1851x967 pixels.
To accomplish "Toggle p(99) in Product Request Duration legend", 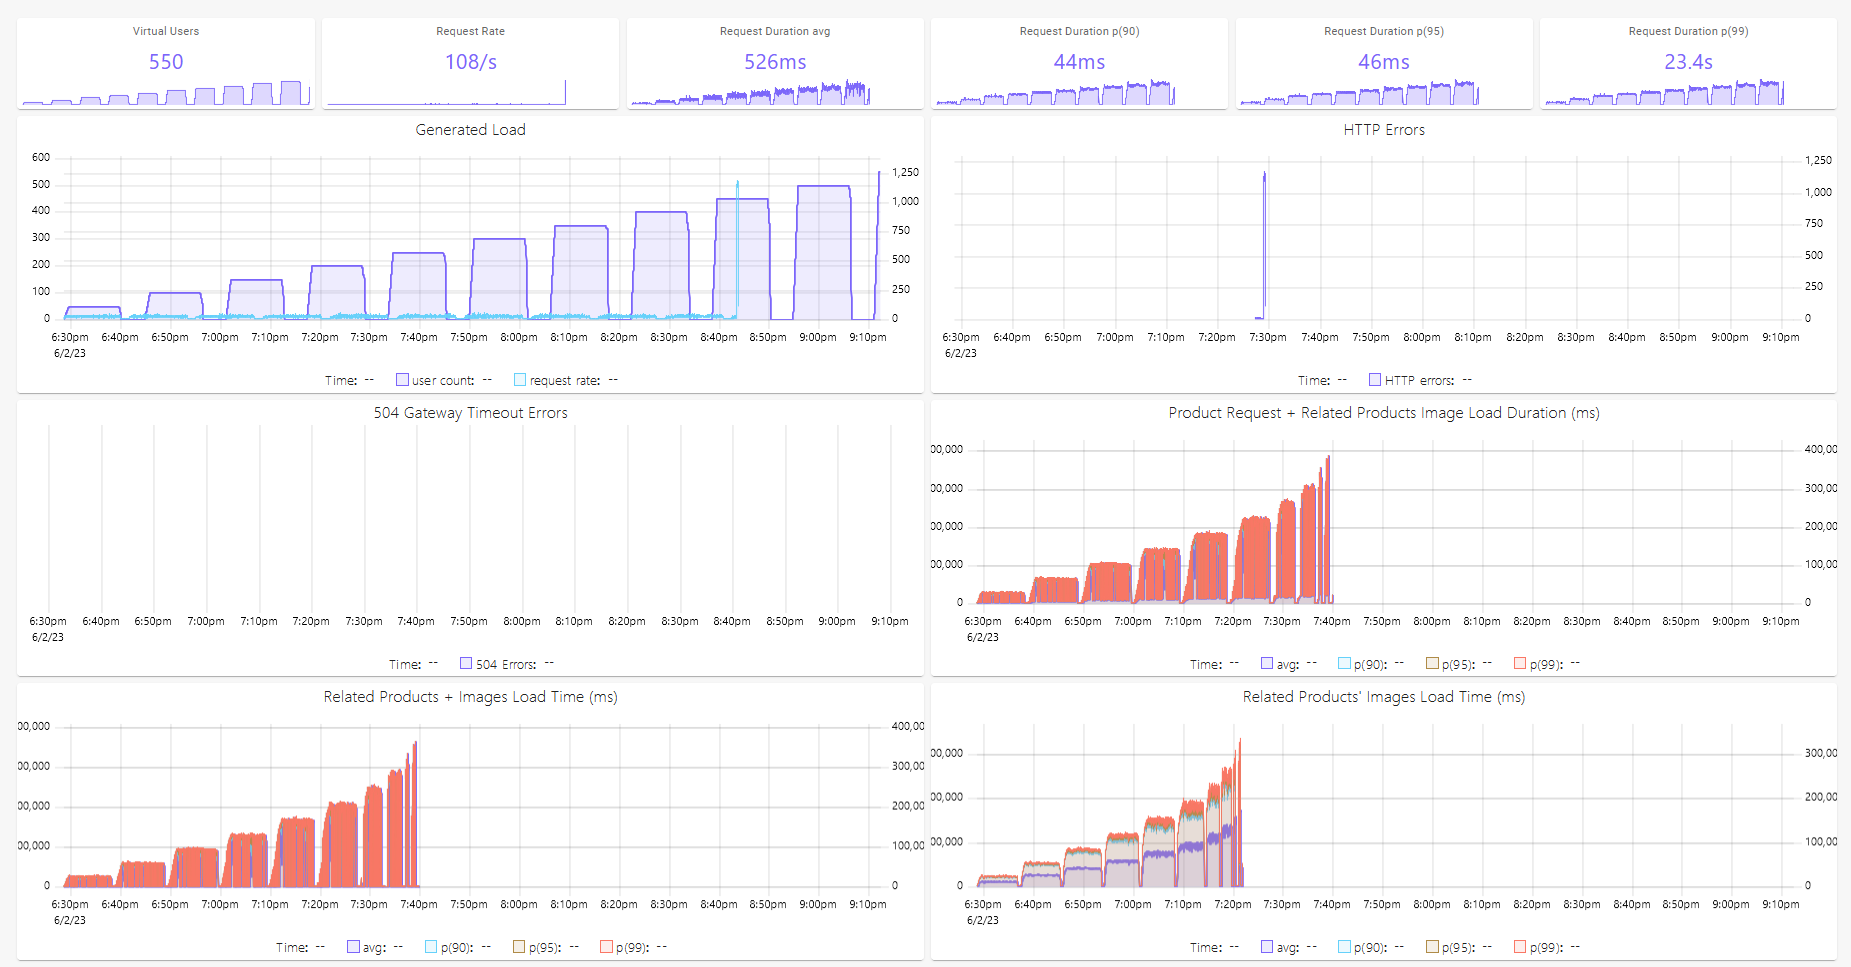I will pos(1518,663).
